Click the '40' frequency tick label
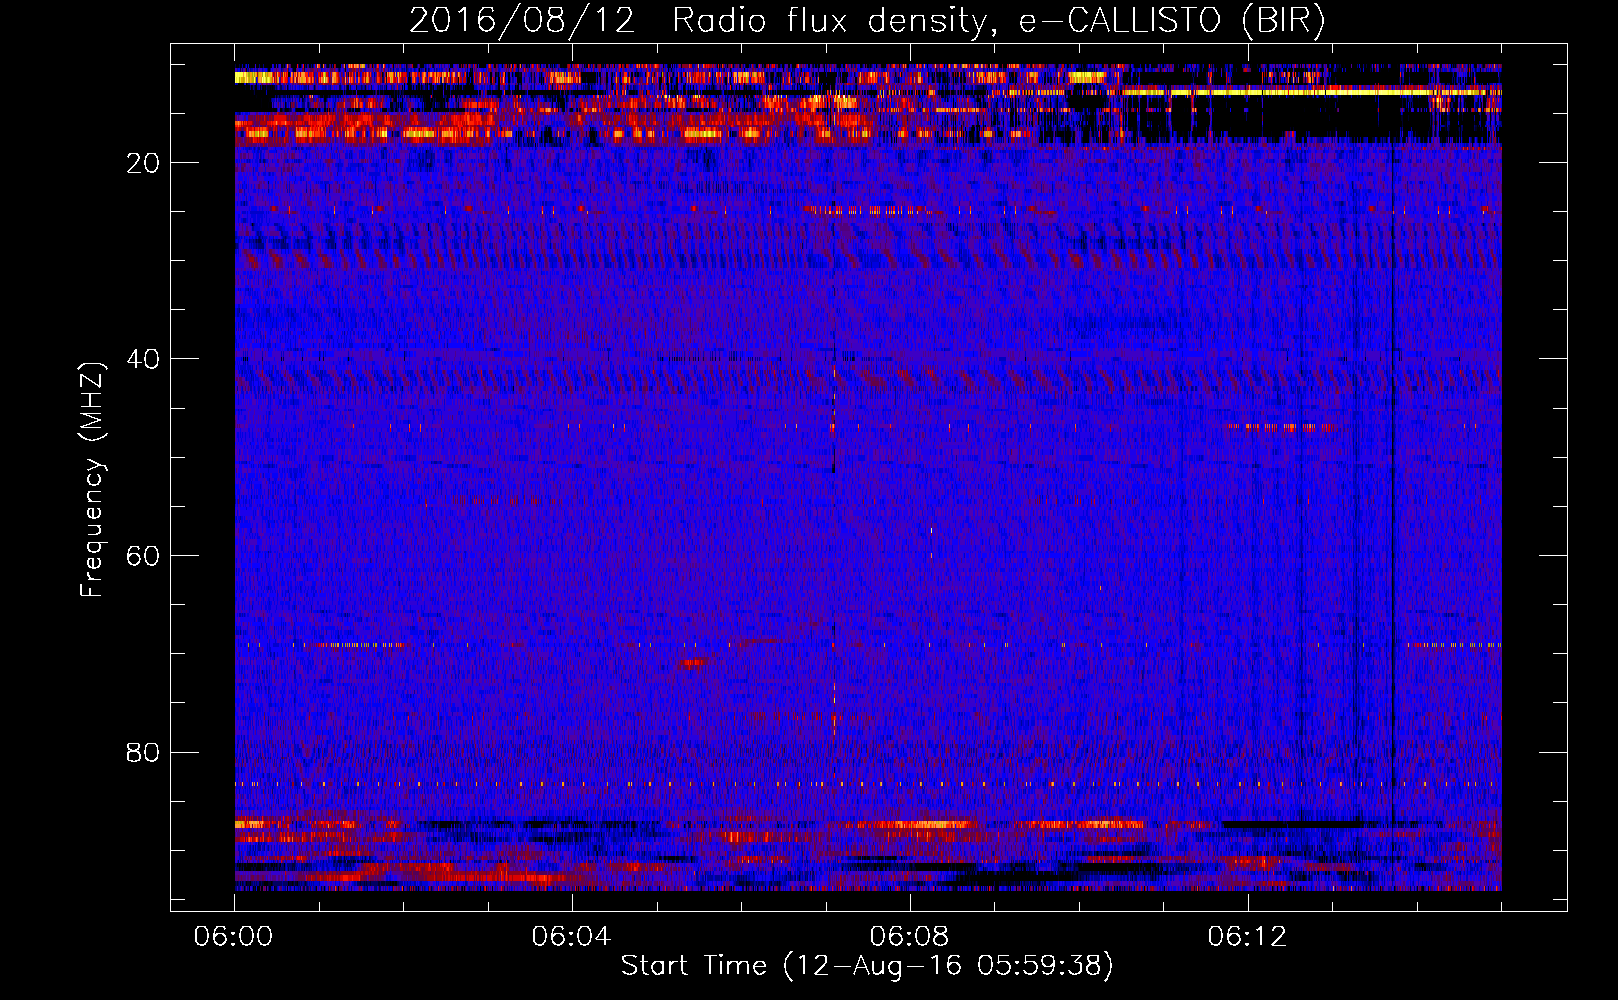This screenshot has height=1000, width=1618. [144, 359]
